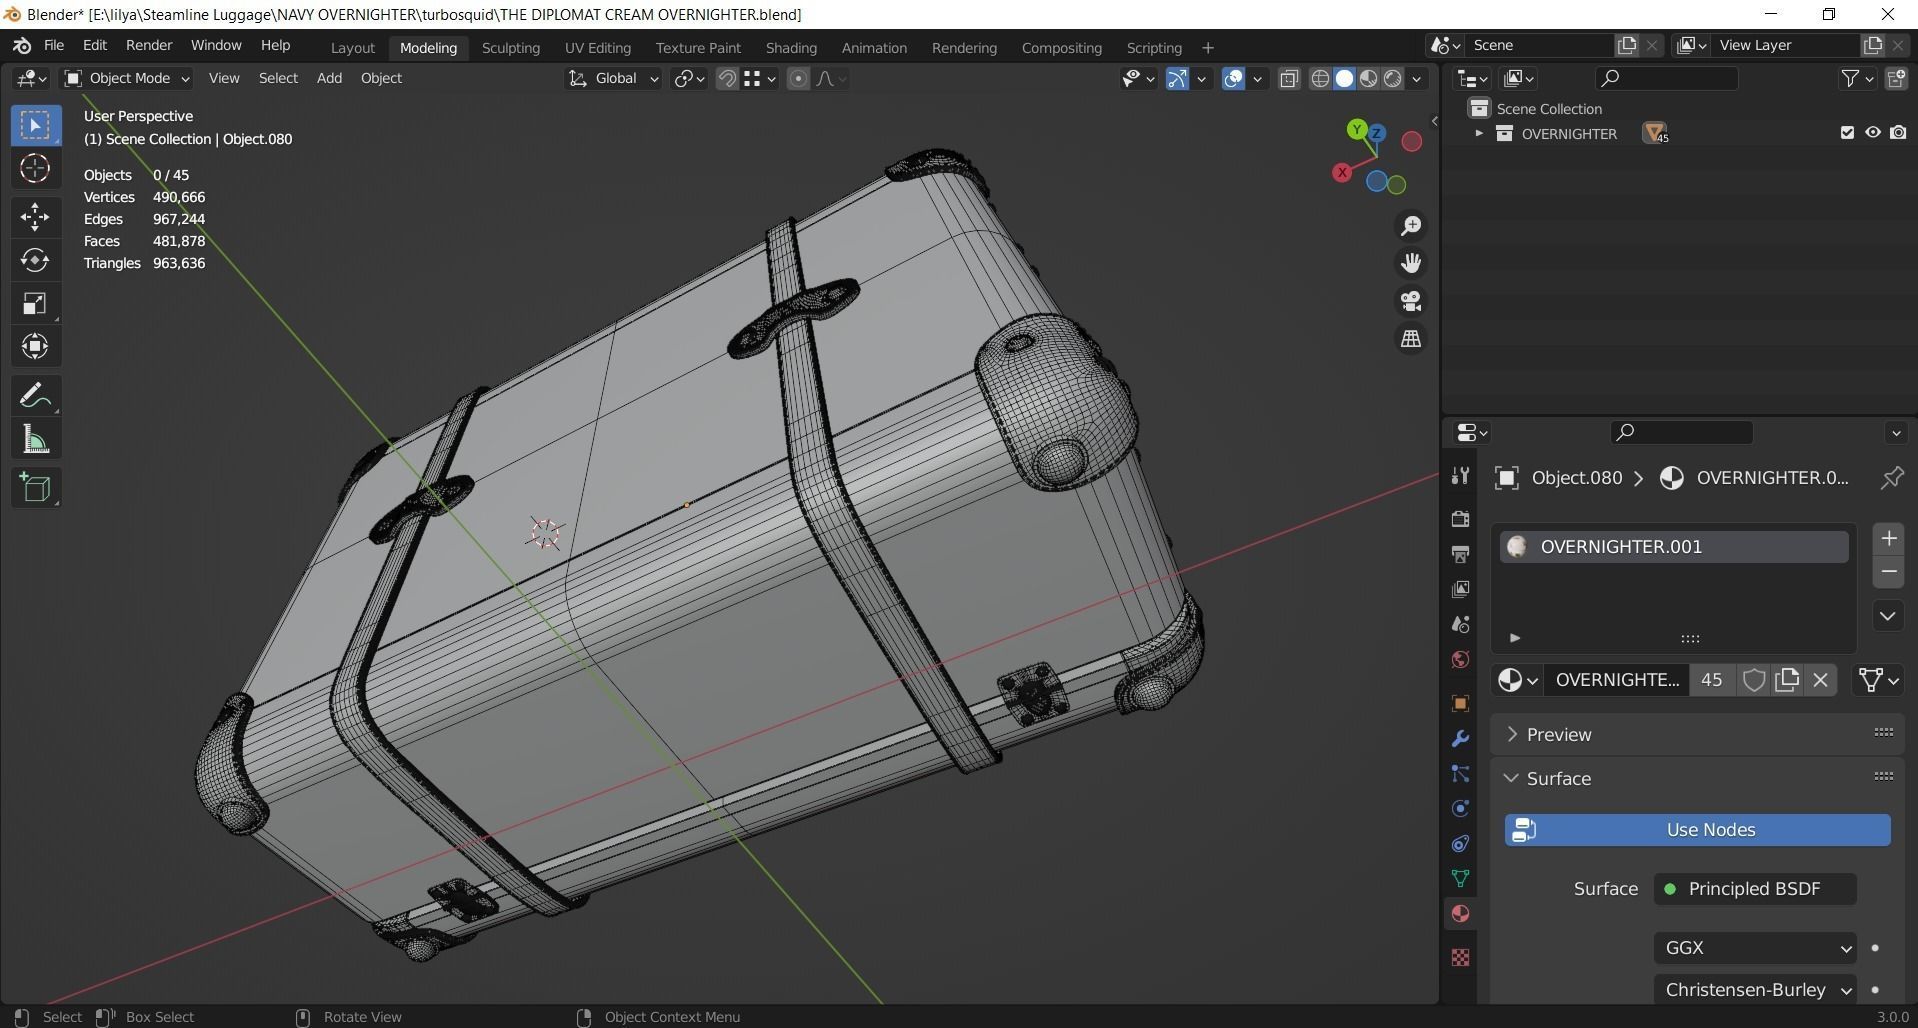
Task: Choose the Measure tool
Action: 35,439
